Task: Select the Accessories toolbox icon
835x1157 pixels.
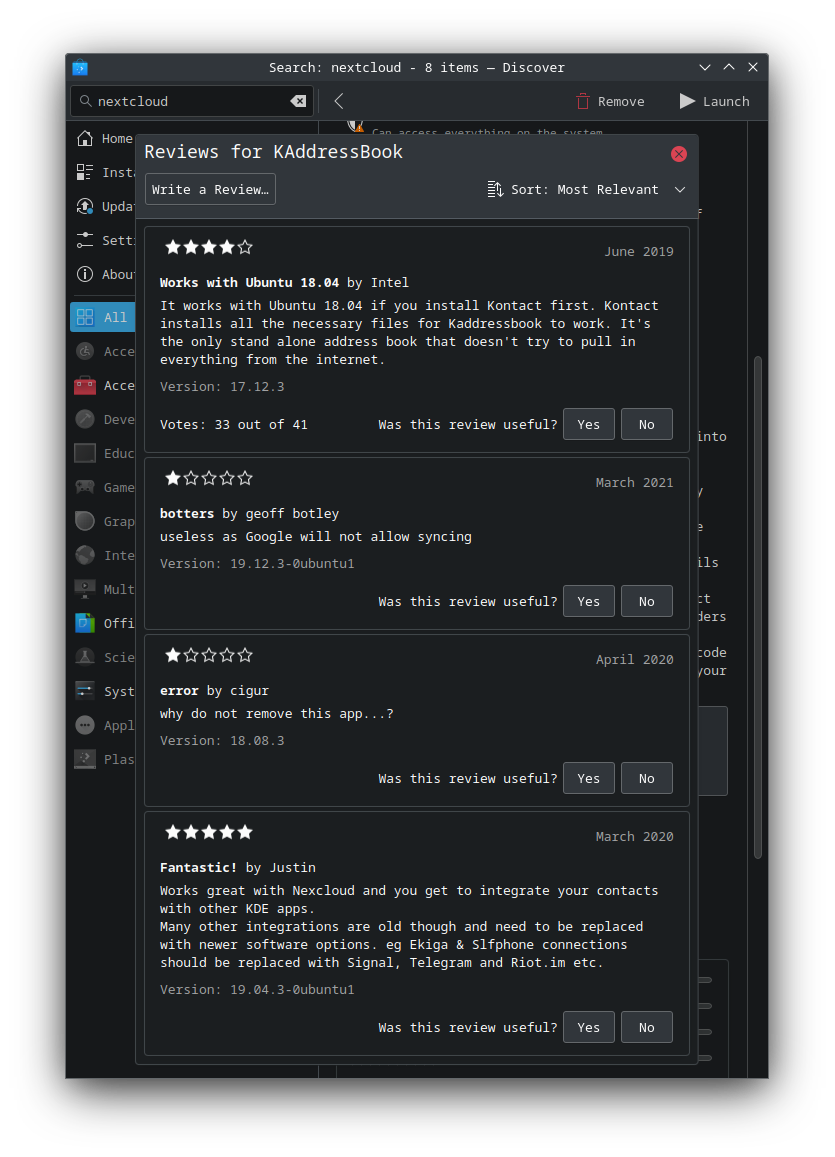Action: pos(85,385)
